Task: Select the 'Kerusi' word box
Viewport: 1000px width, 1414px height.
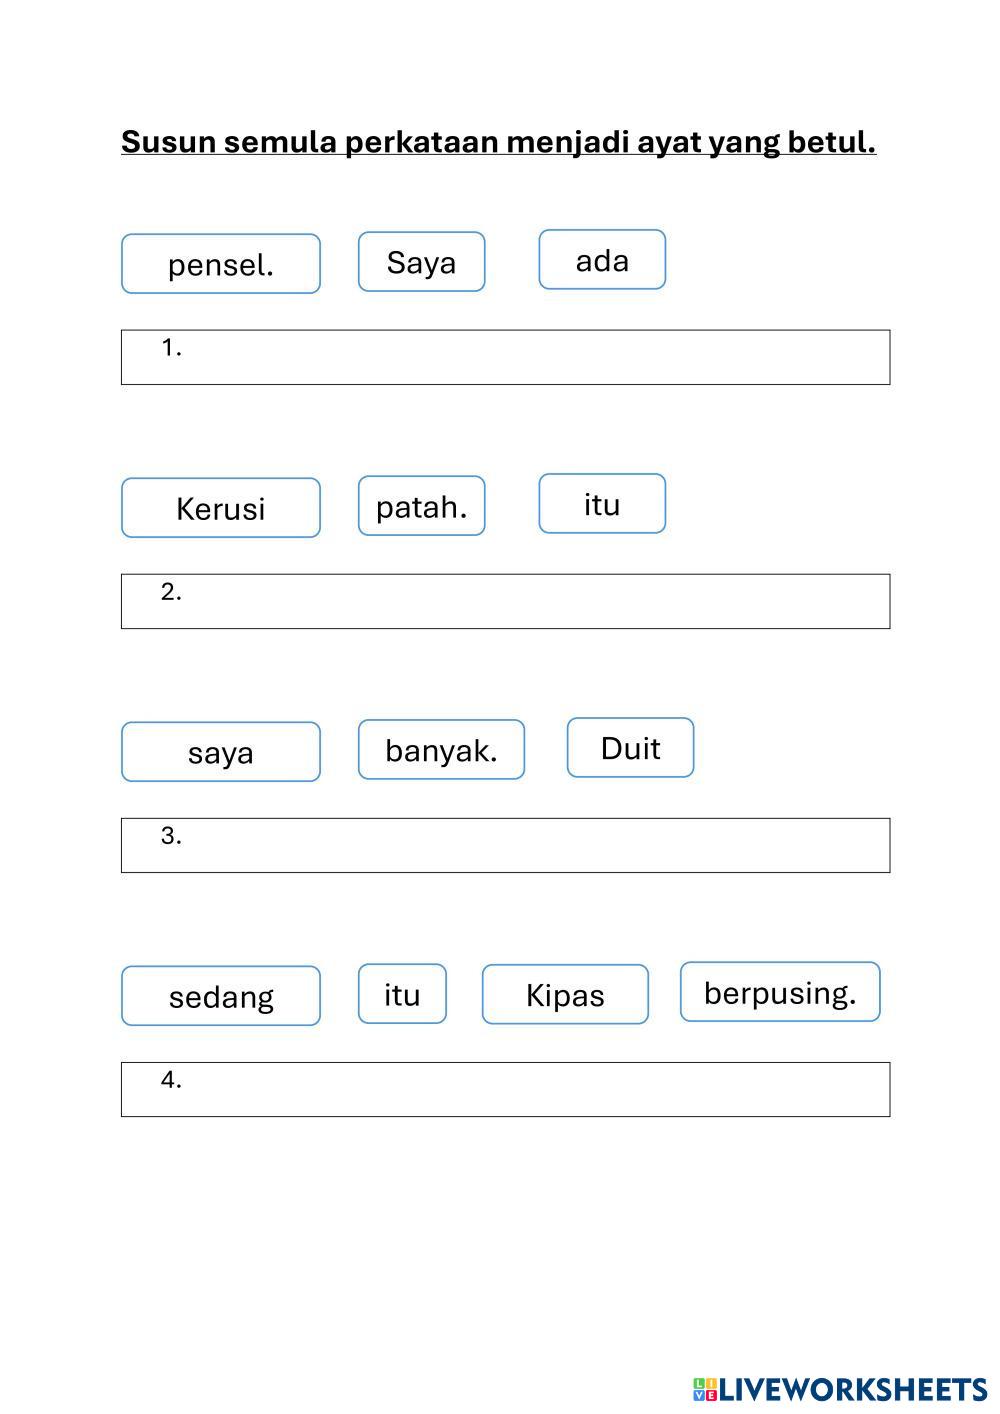Action: [221, 508]
